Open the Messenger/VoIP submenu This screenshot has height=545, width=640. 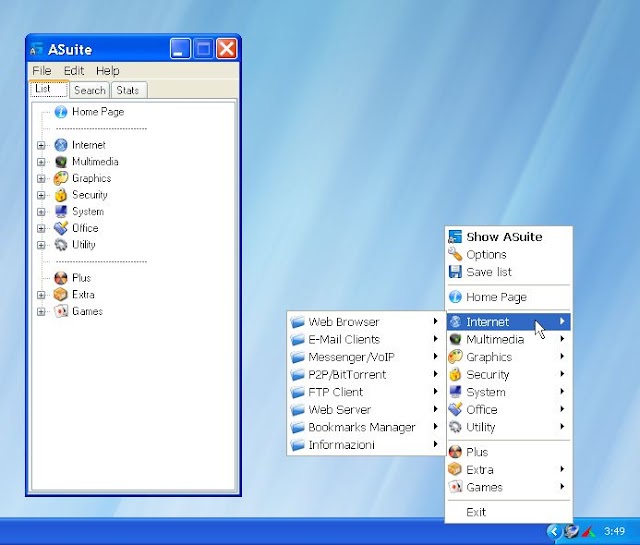(366, 357)
